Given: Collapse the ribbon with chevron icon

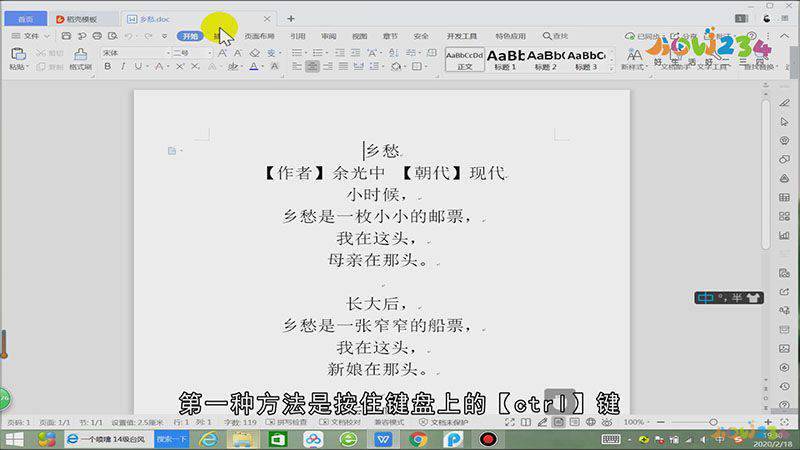Looking at the screenshot, I should click(x=784, y=36).
